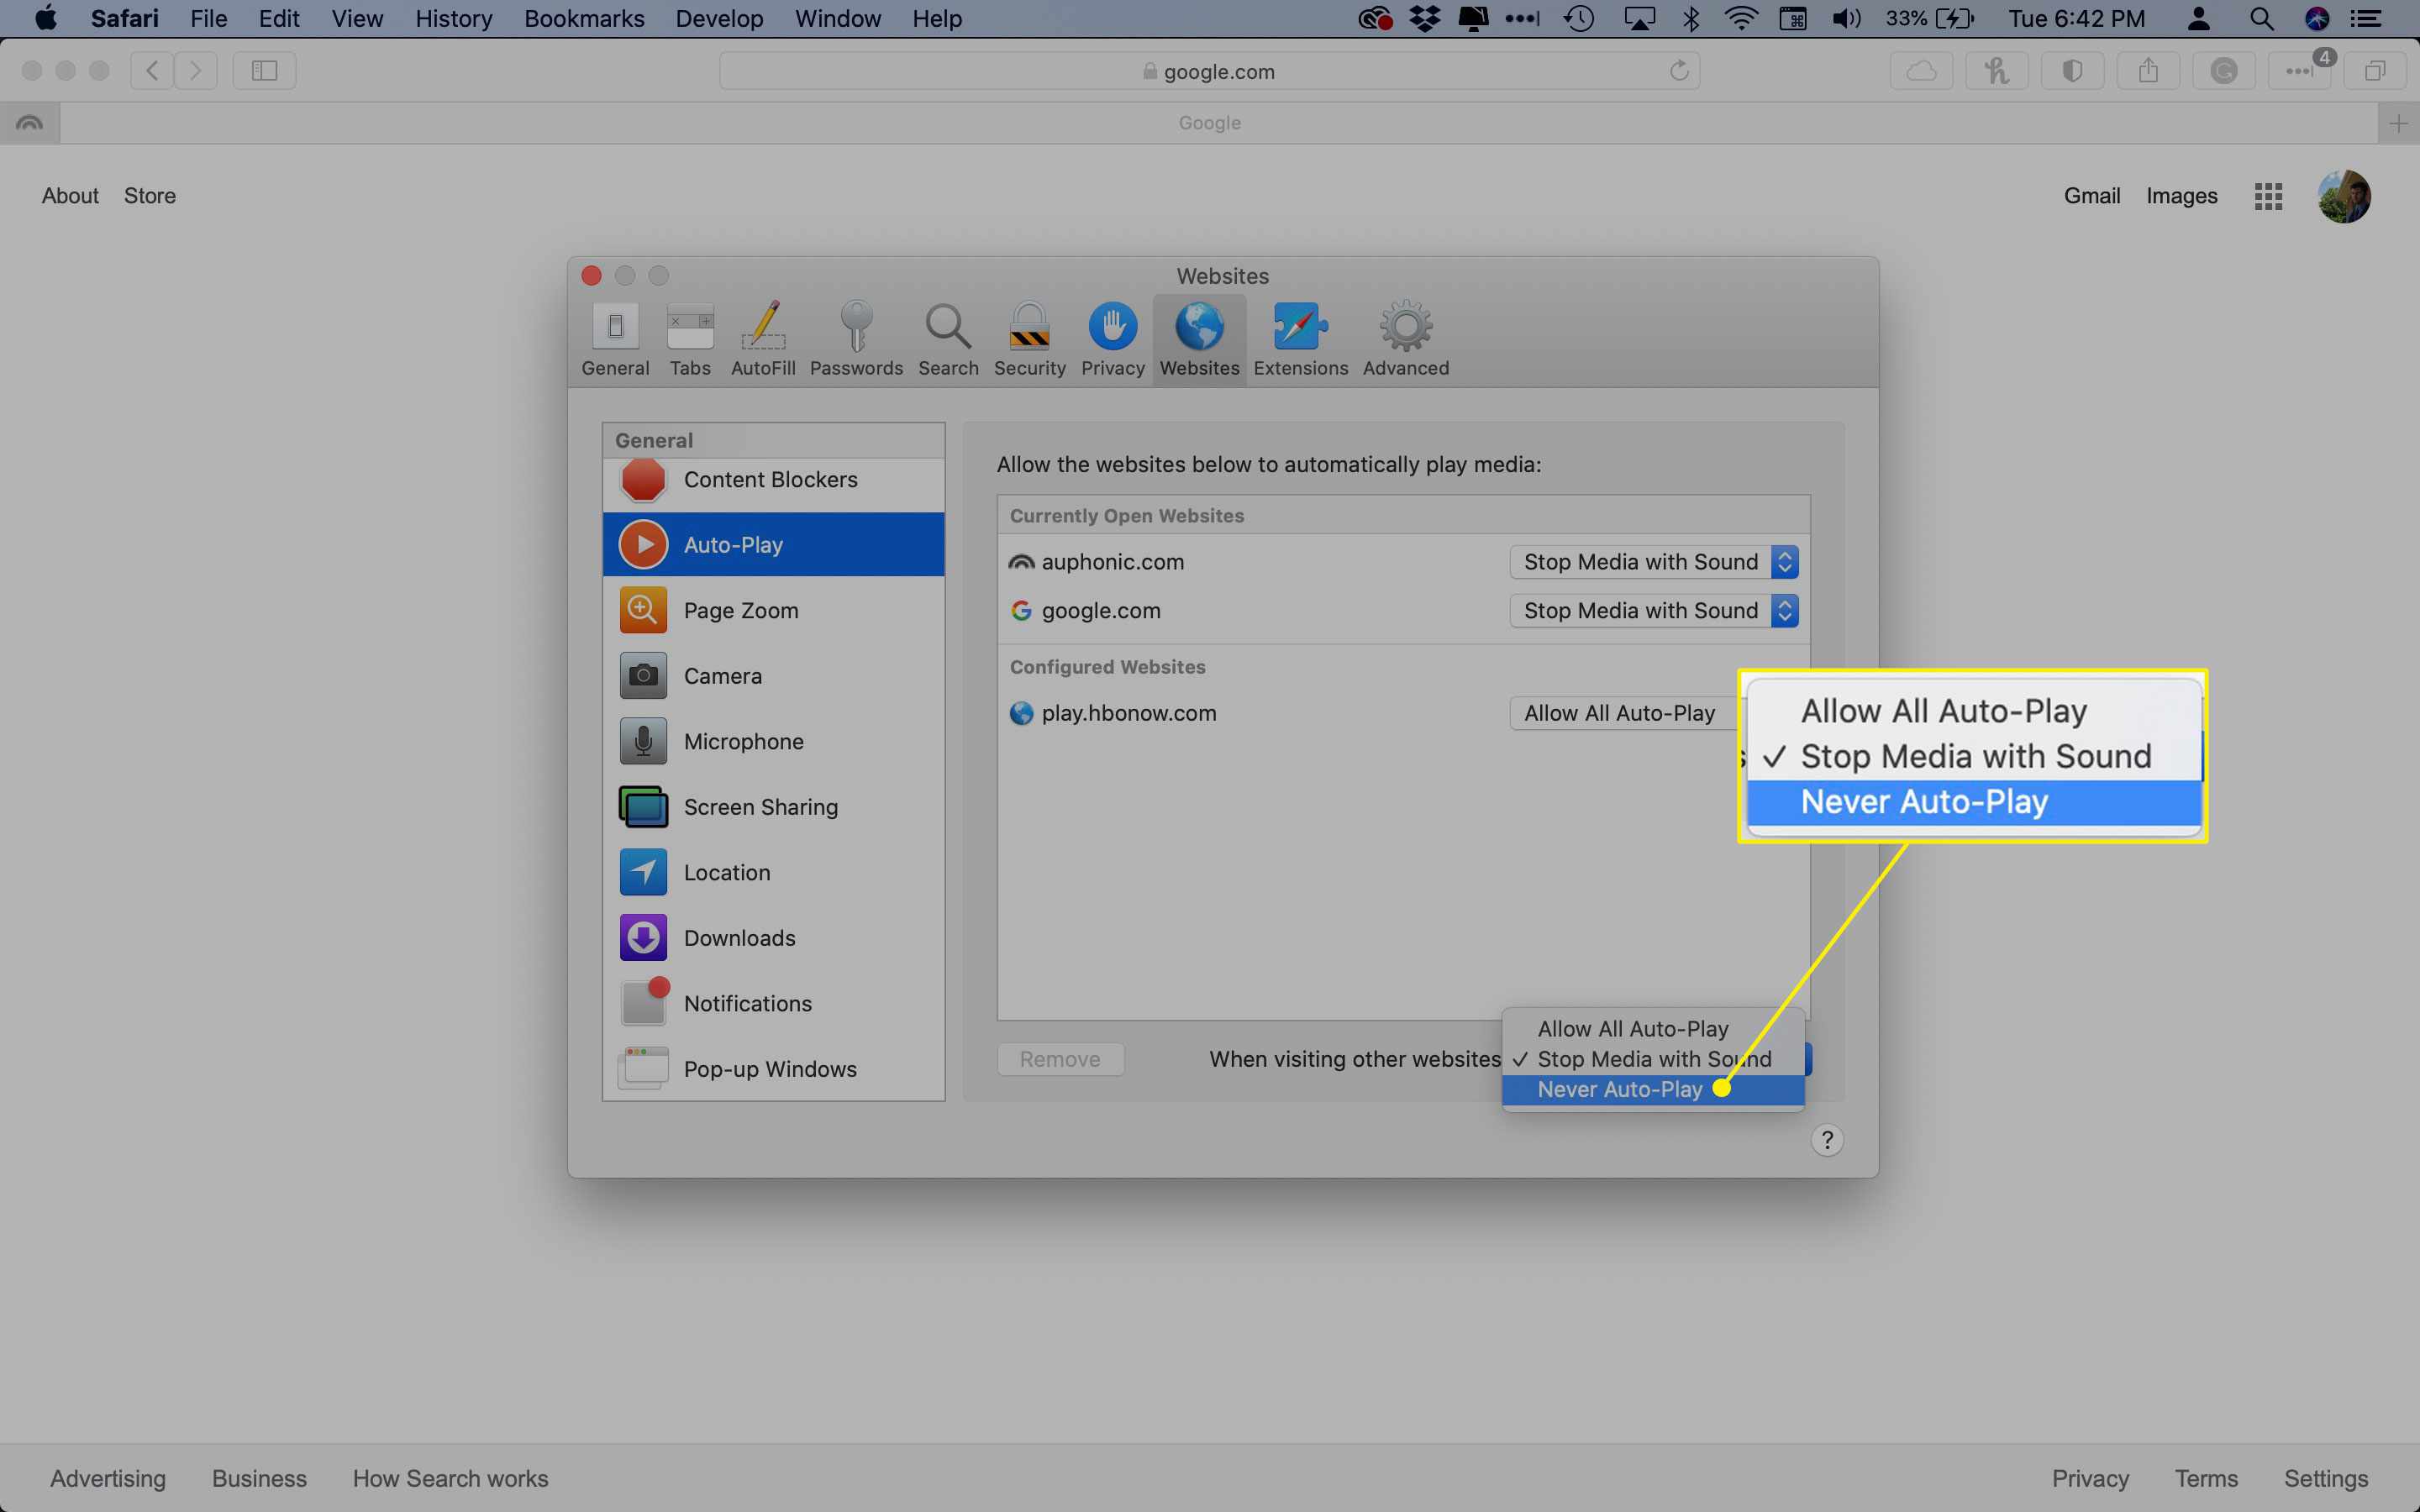Open the Apple menu
2420x1512 pixels.
click(x=46, y=19)
